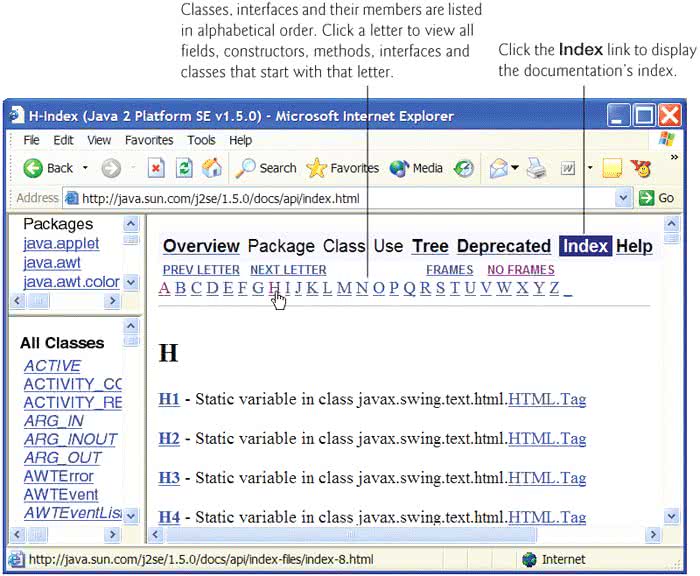Open the Favorites menu
The image size is (700, 576).
[x=149, y=140]
